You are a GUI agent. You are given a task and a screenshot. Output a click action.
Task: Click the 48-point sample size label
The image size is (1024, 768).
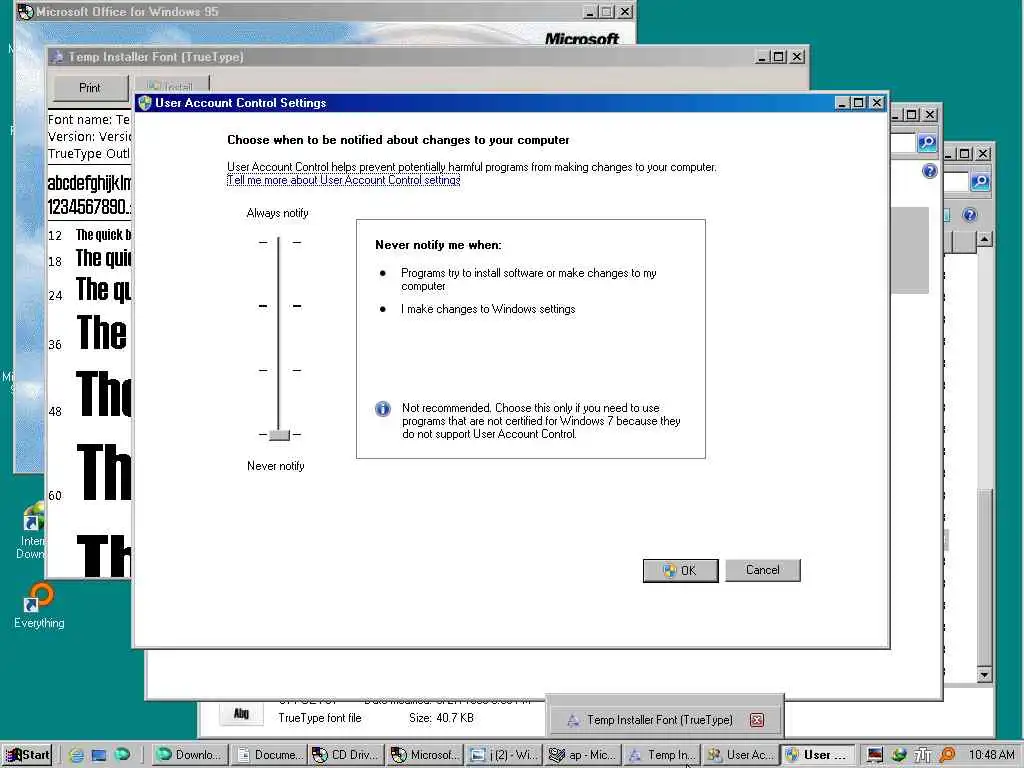pos(56,411)
